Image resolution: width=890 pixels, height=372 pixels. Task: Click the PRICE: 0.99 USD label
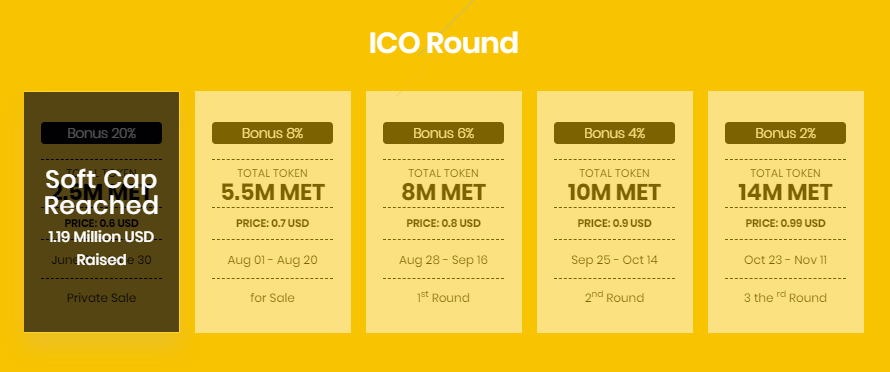786,223
